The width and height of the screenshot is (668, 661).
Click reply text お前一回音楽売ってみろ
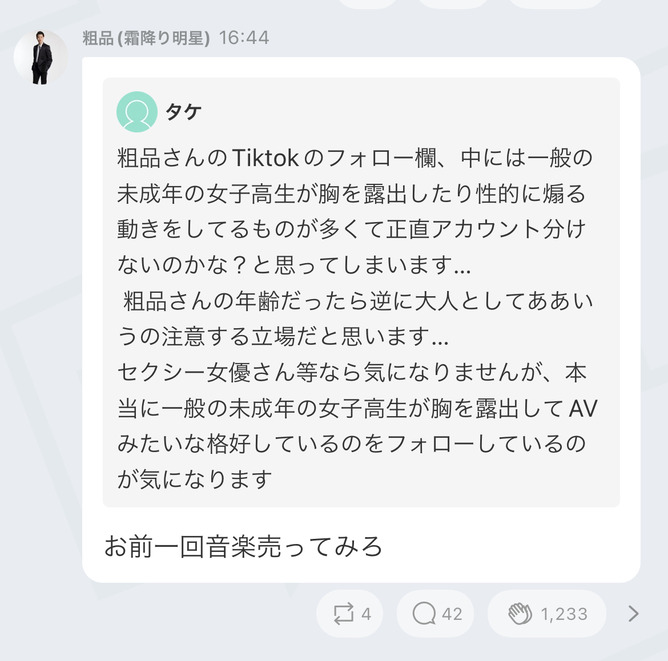tap(244, 547)
